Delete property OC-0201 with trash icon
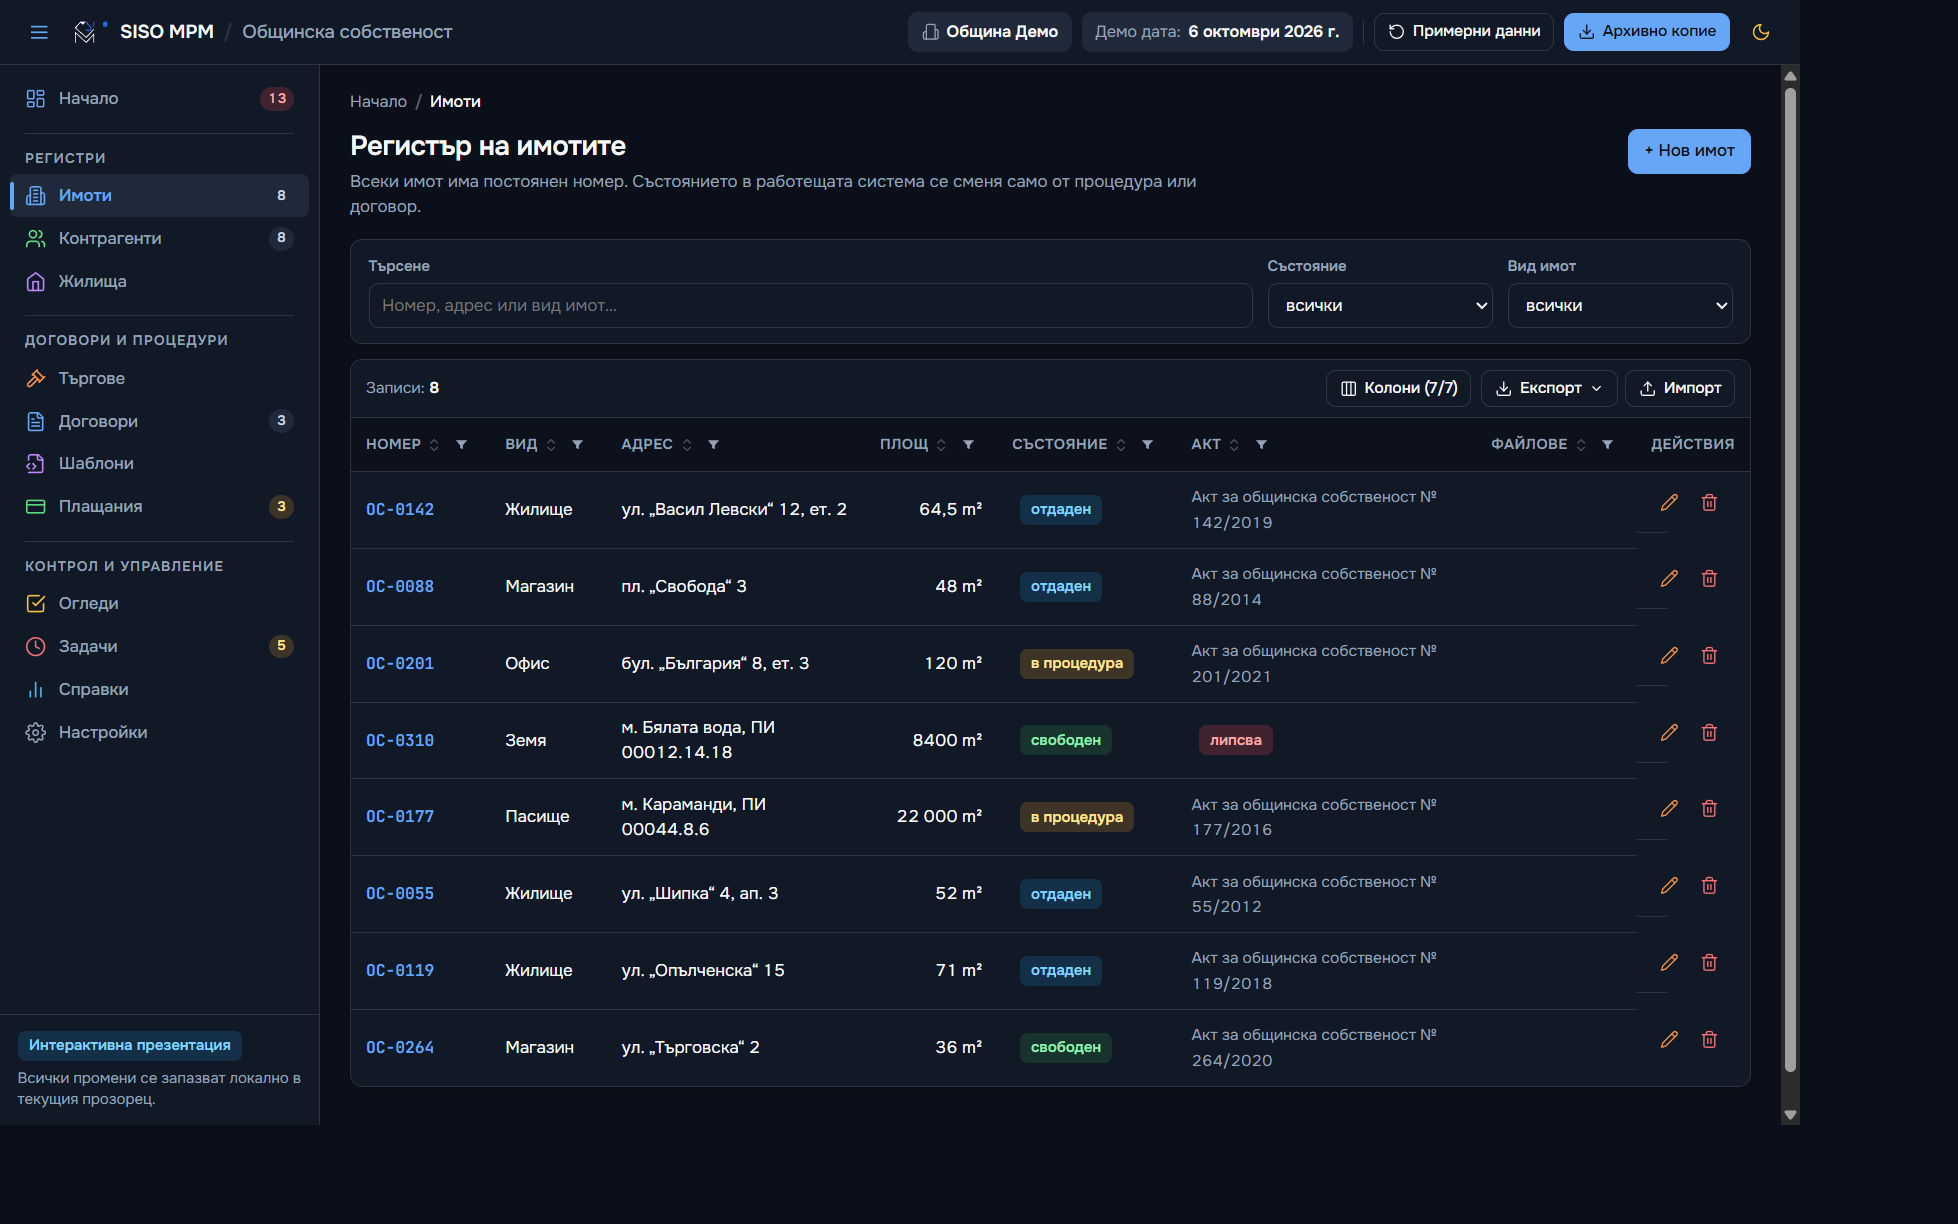Image resolution: width=1958 pixels, height=1224 pixels. click(1709, 656)
